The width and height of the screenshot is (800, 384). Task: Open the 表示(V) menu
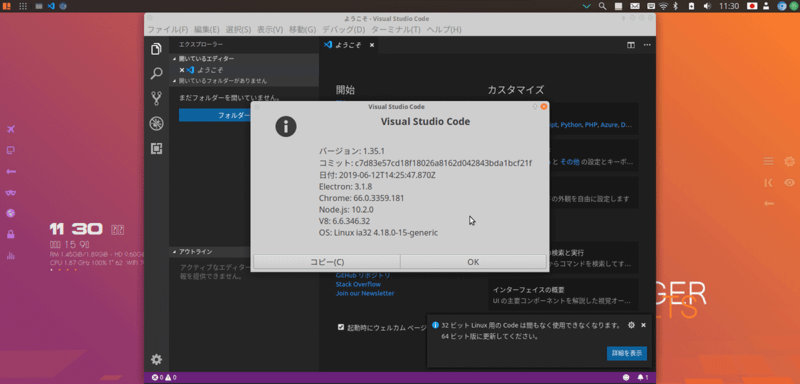[x=270, y=30]
